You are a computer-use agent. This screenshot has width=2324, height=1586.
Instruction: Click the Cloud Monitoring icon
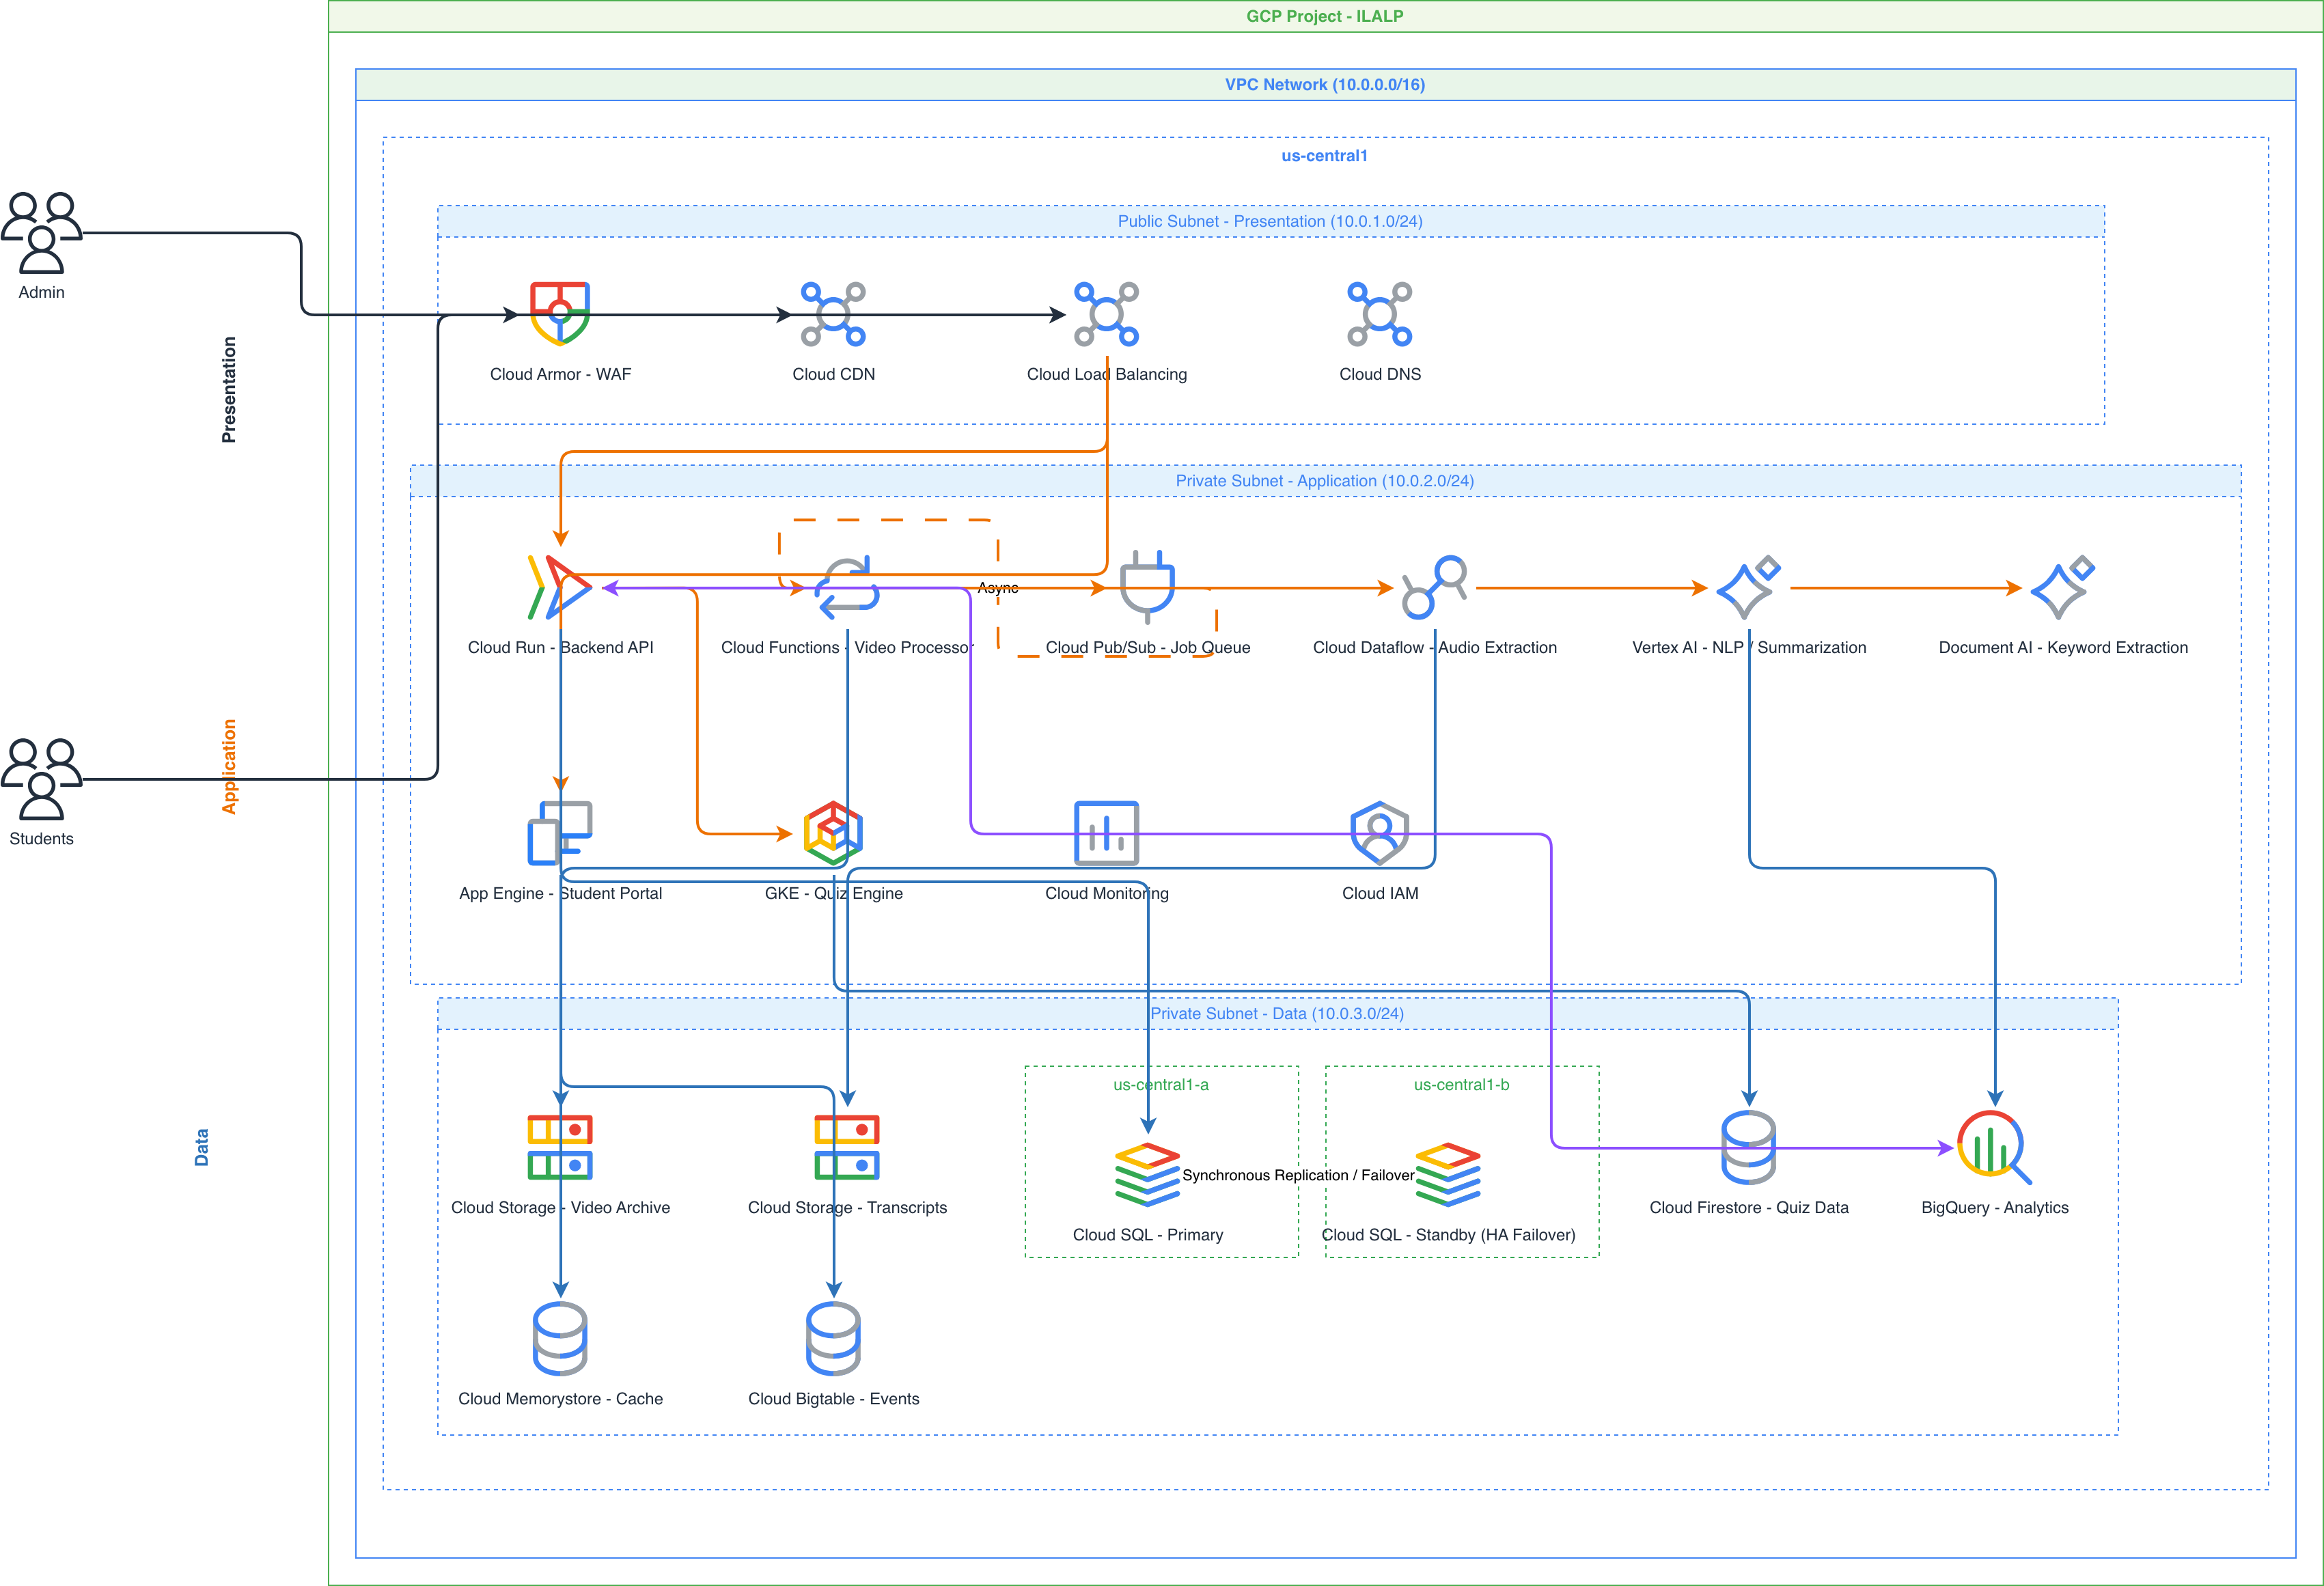1106,833
